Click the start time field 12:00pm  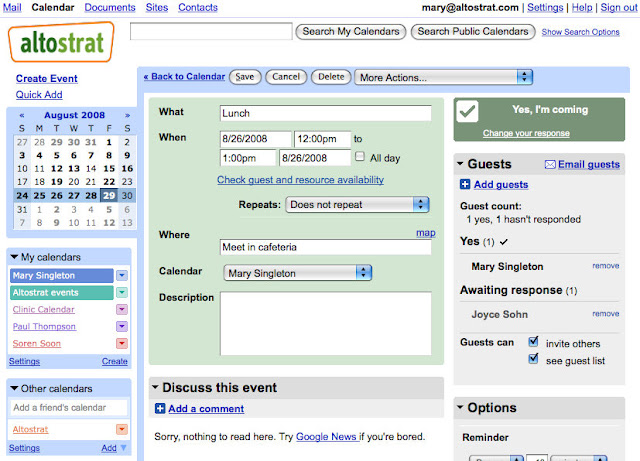click(322, 139)
